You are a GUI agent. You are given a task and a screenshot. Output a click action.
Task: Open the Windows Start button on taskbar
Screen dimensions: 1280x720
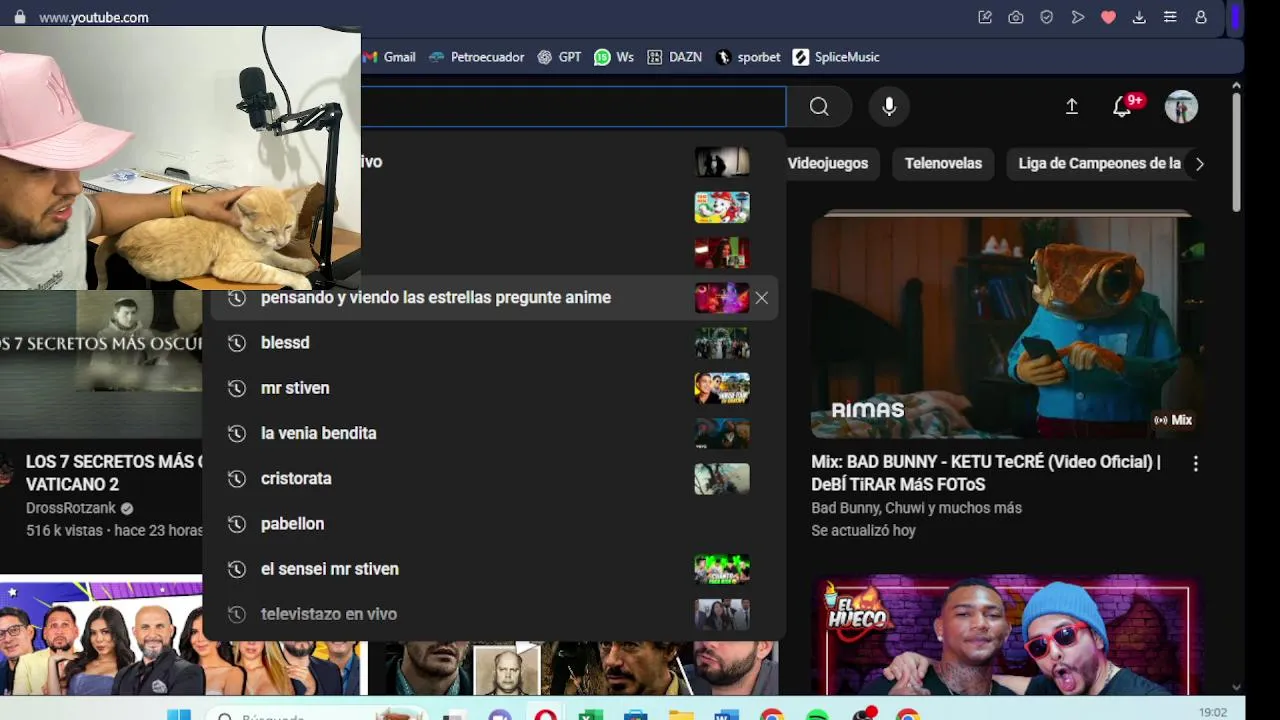click(x=179, y=714)
